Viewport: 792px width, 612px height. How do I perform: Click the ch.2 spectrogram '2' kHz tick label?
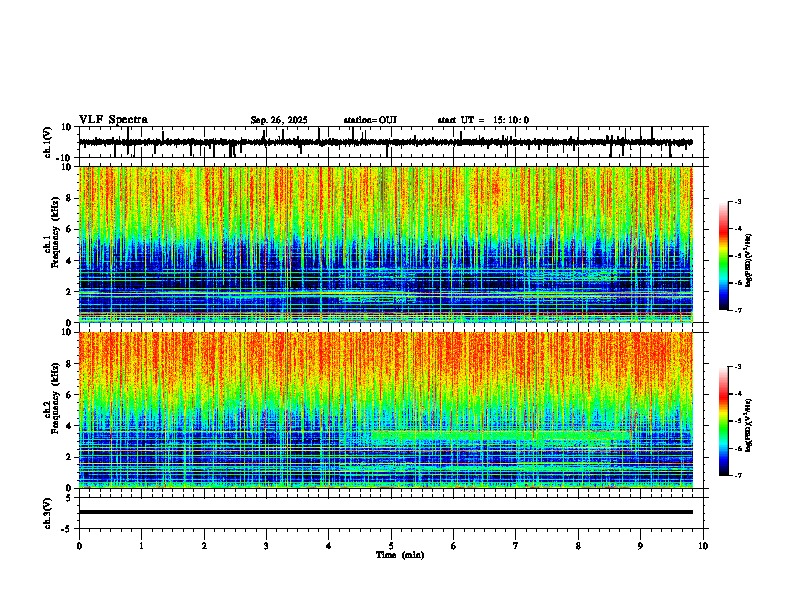(x=69, y=457)
